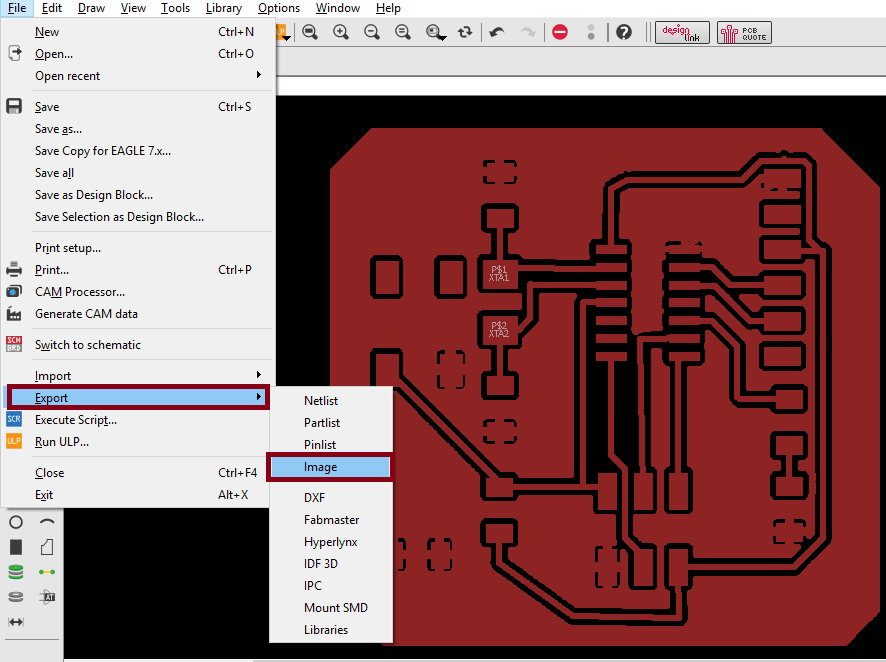The height and width of the screenshot is (662, 886).
Task: Open the Library menu
Action: click(x=224, y=8)
